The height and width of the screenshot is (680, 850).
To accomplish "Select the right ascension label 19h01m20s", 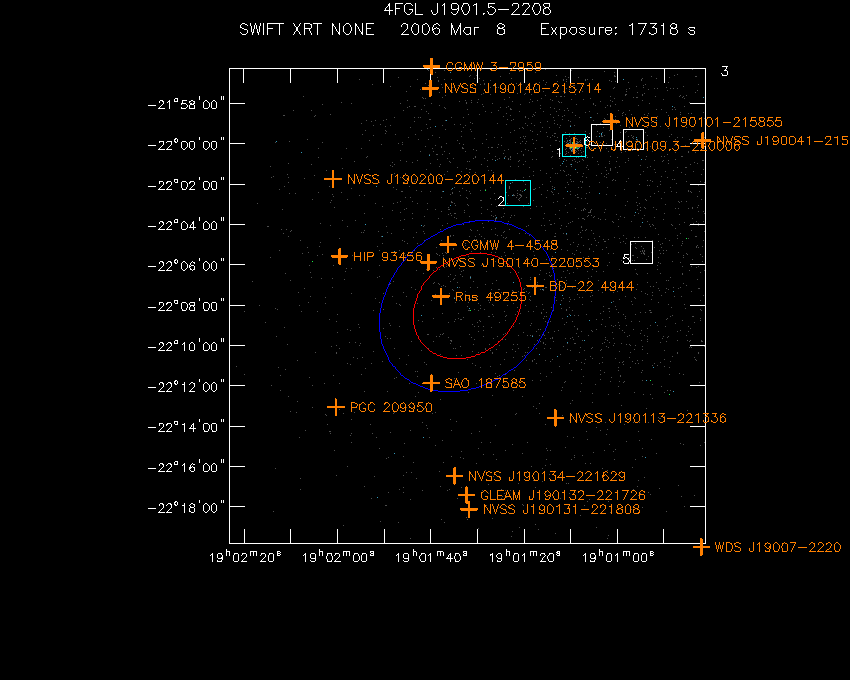I will [x=525, y=557].
